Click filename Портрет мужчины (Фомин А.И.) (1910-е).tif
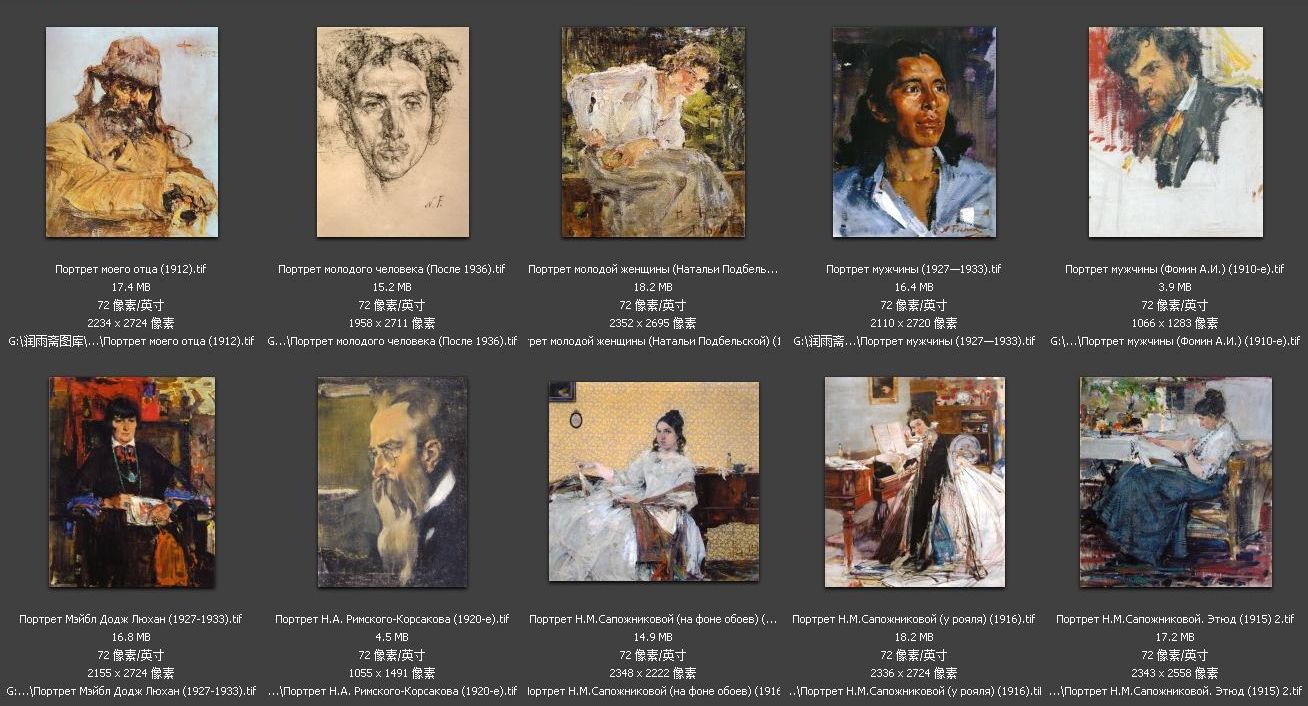This screenshot has width=1308, height=706. click(x=1176, y=269)
